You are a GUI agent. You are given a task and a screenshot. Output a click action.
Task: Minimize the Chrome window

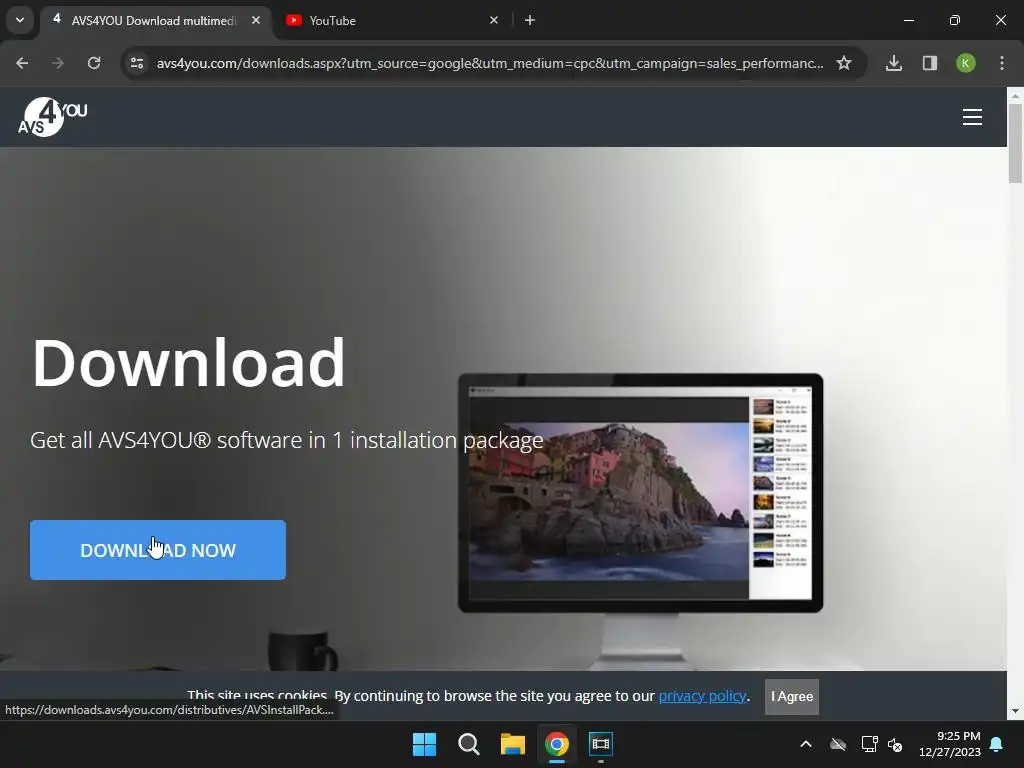[x=908, y=20]
